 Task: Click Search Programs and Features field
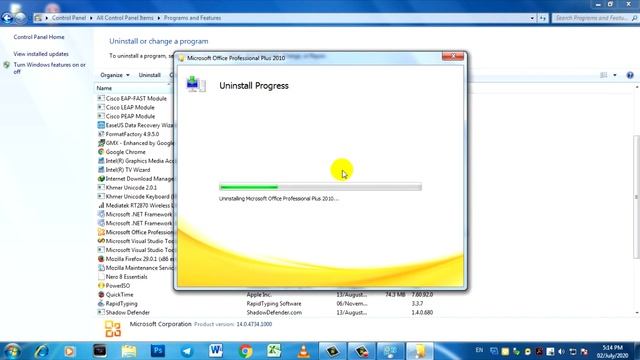[595, 18]
